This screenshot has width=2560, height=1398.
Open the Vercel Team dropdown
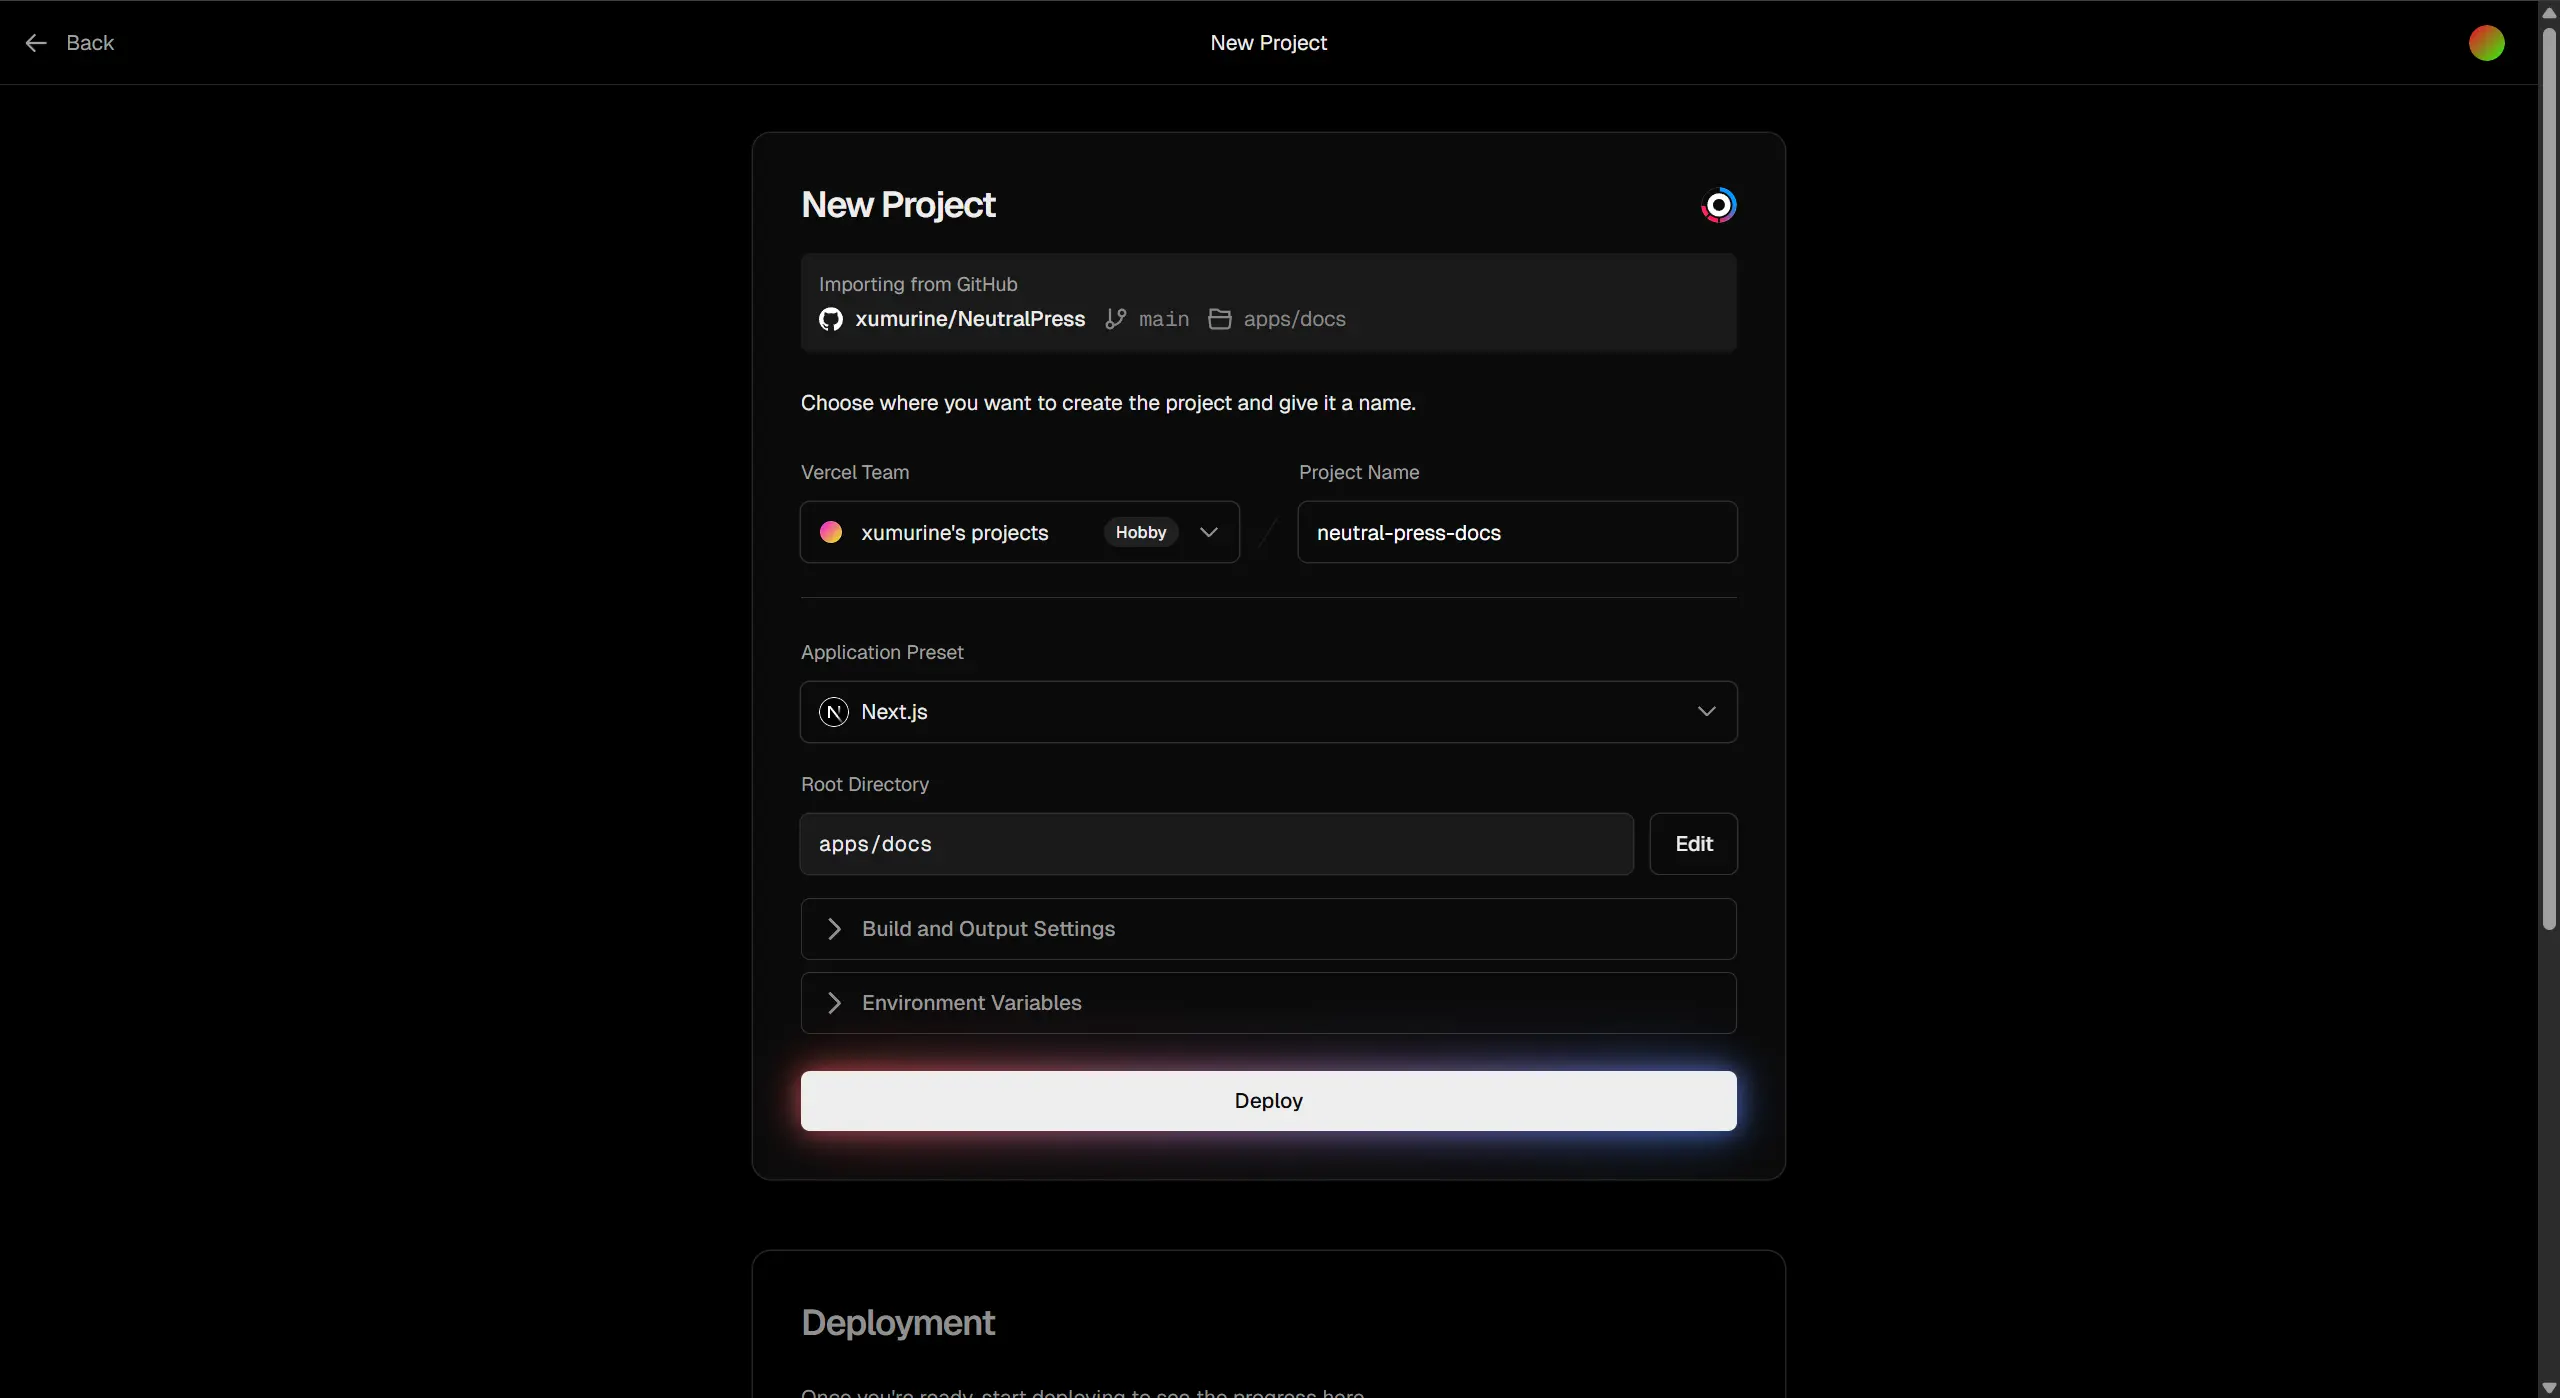tap(1208, 533)
